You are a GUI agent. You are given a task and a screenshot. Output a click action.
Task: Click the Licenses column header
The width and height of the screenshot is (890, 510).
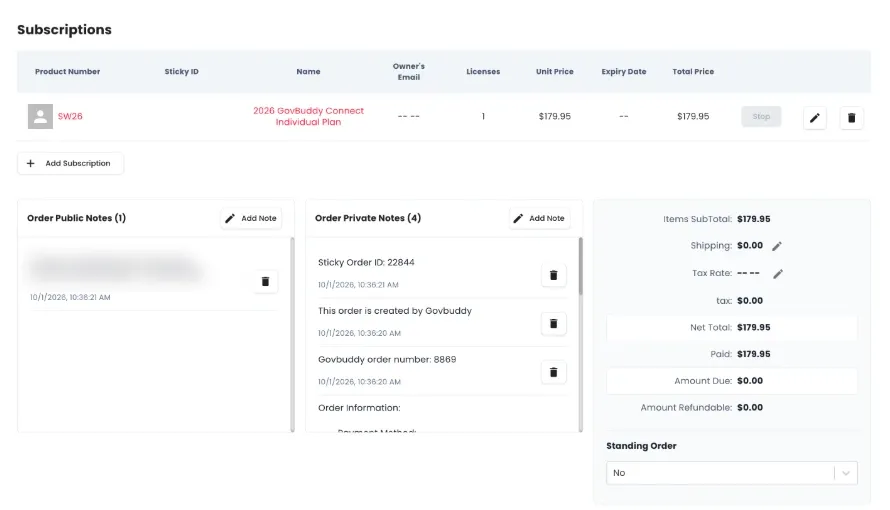(483, 71)
